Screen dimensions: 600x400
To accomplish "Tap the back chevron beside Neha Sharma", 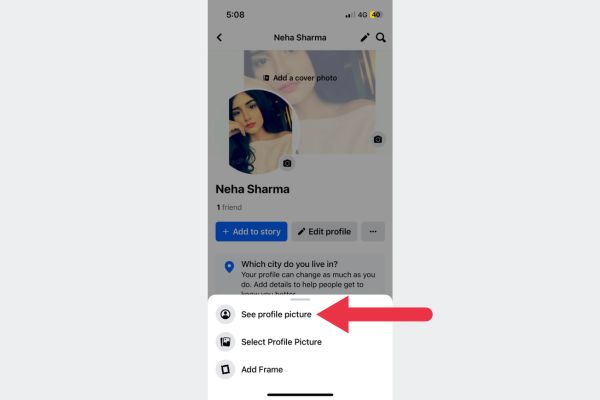I will coord(219,38).
